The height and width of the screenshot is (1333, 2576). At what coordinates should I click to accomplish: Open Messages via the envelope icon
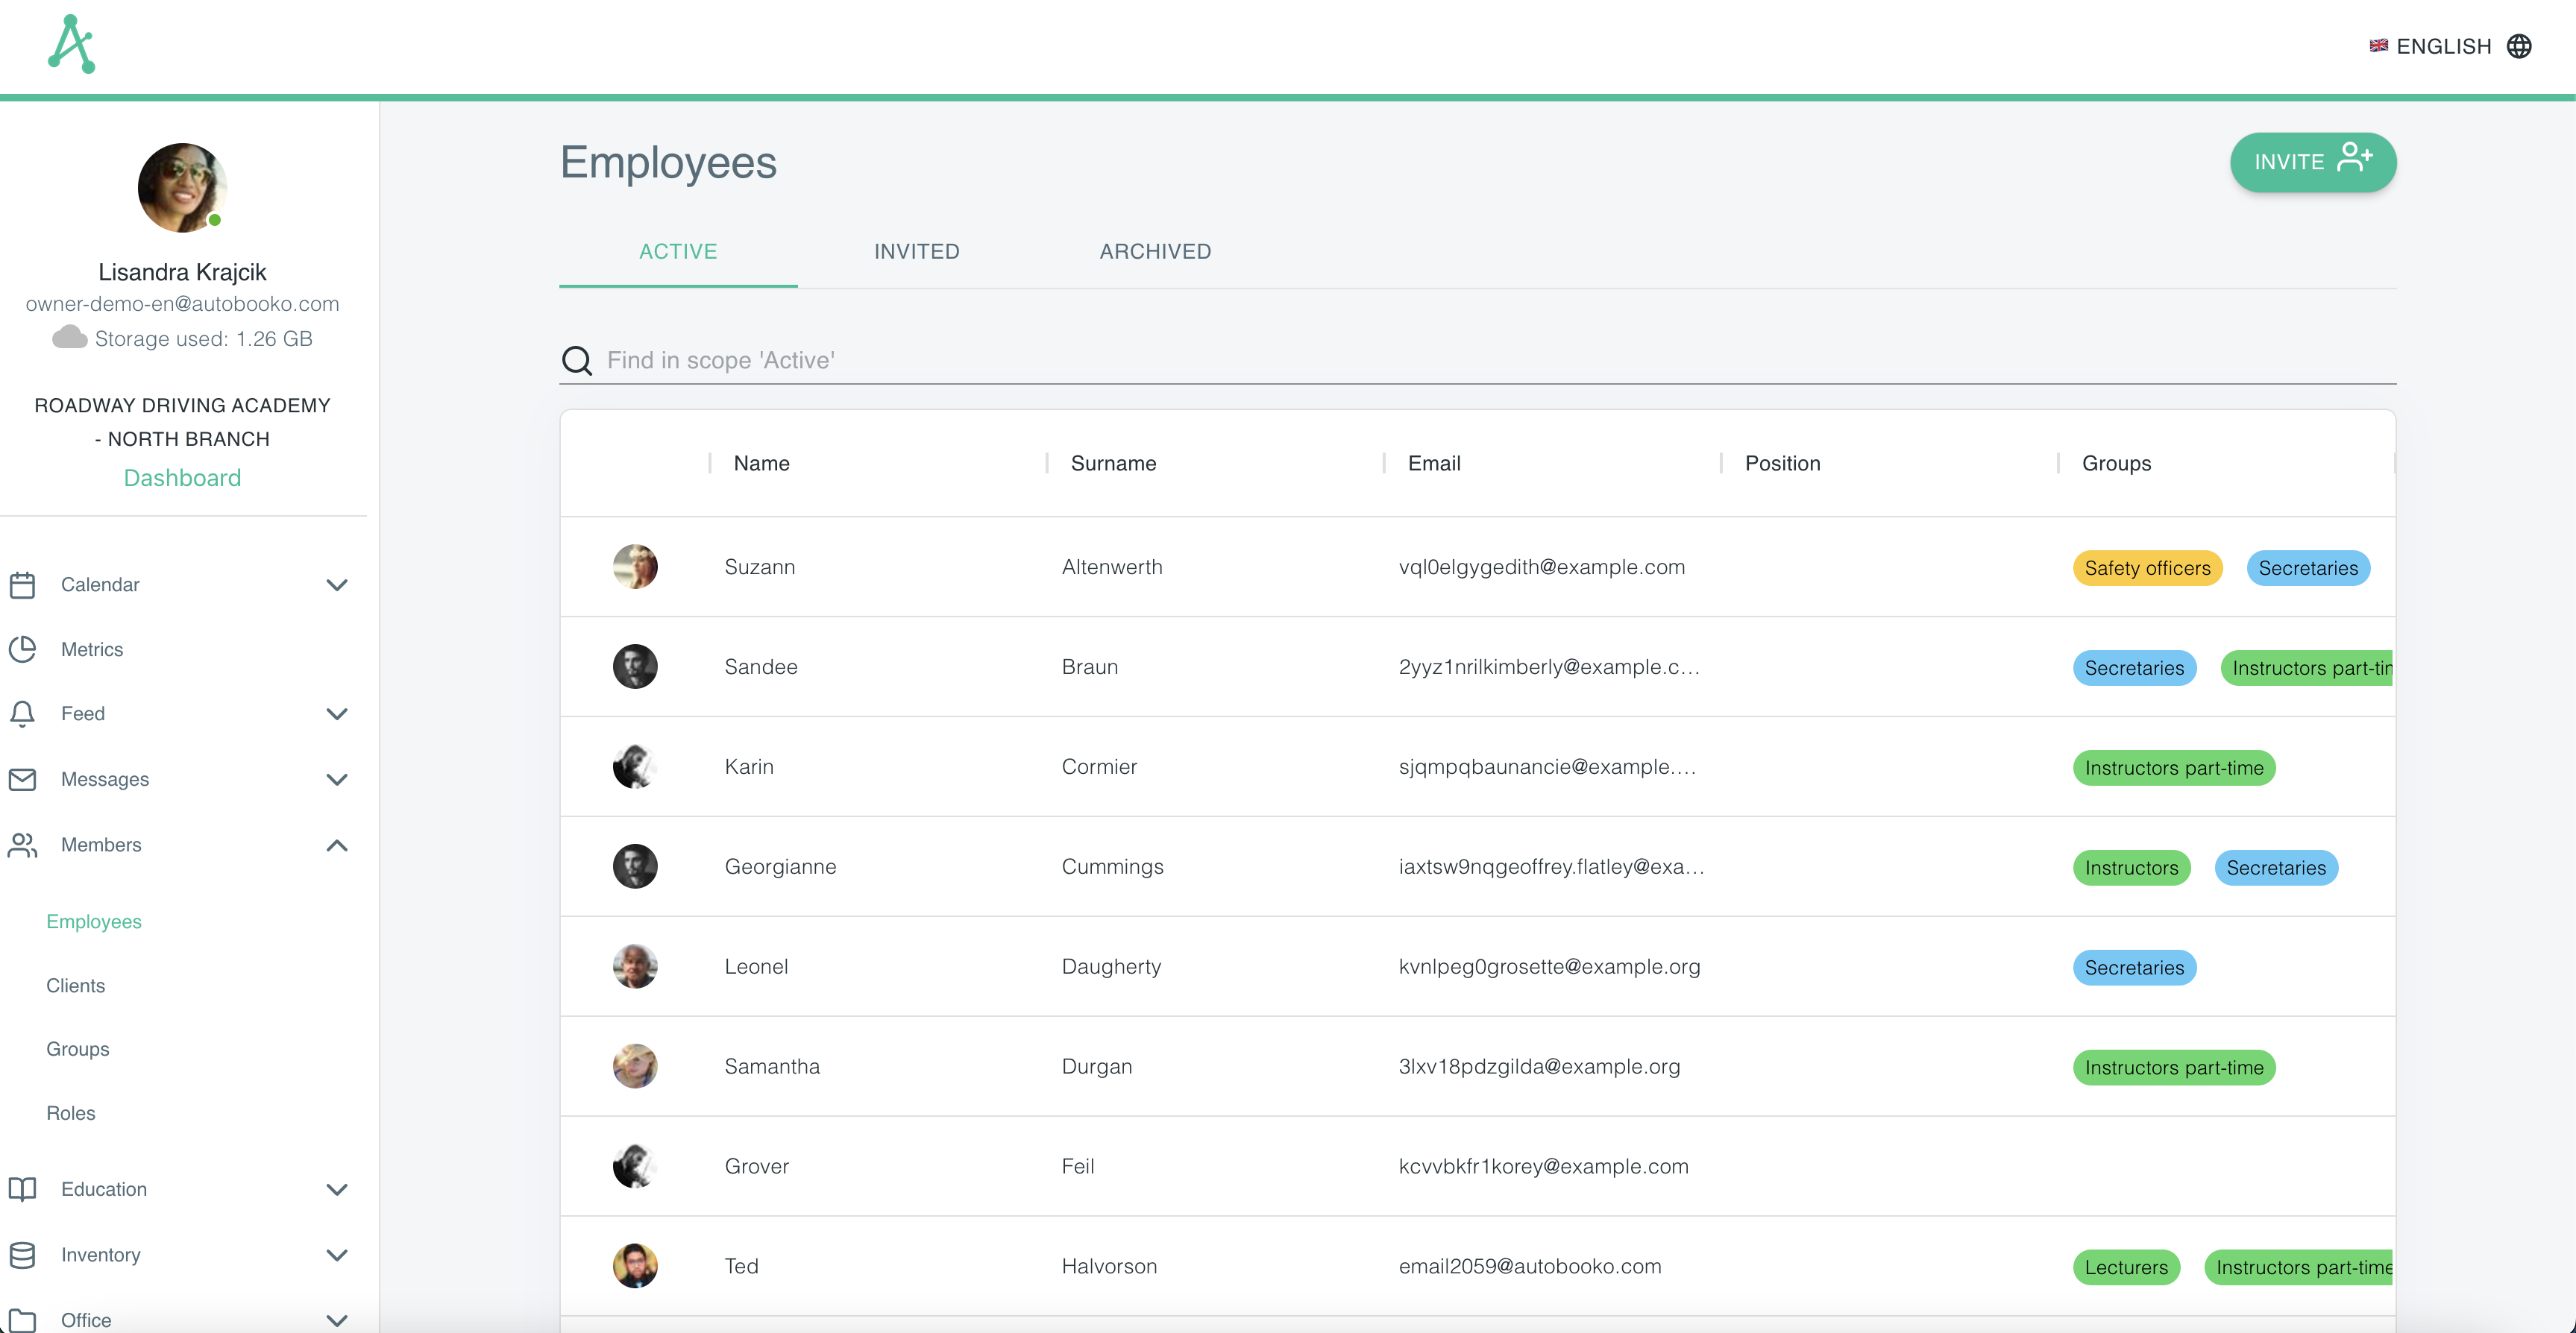click(x=24, y=779)
